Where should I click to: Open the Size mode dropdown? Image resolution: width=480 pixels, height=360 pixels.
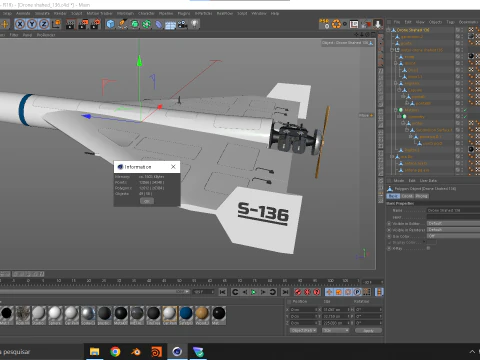coord(335,330)
